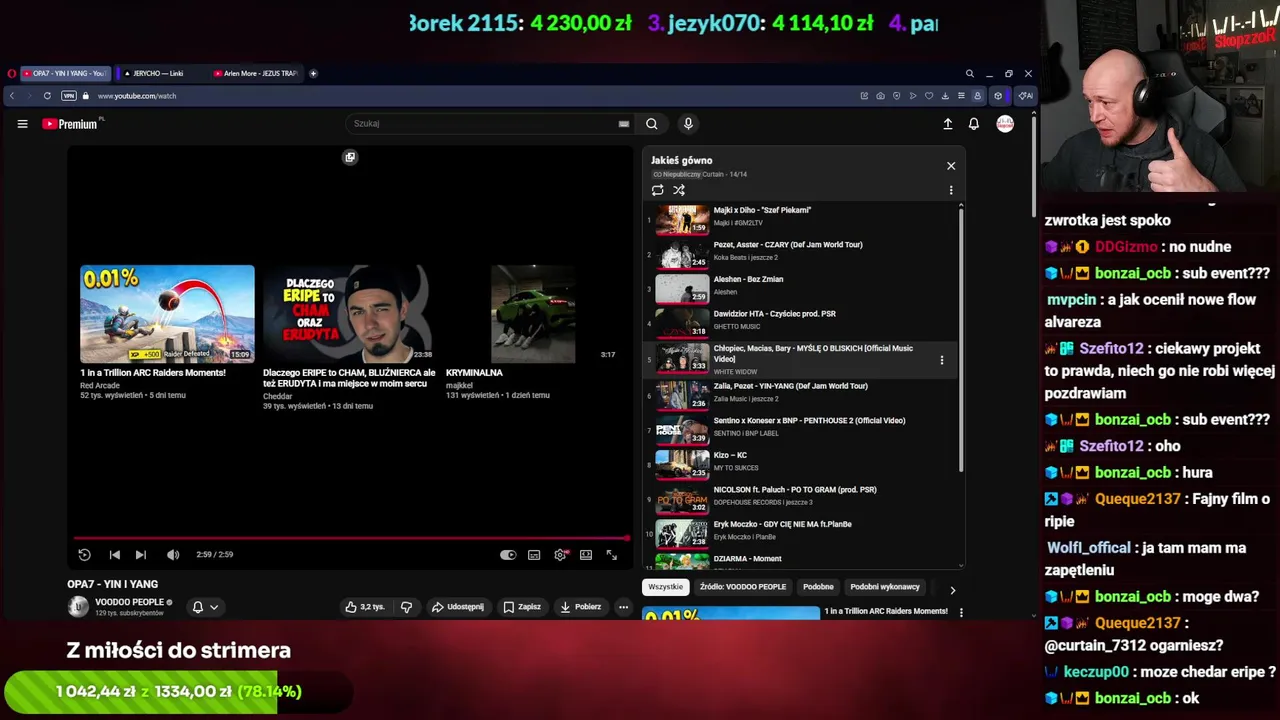Open options for MYŚLĘ O BLISKICH playlist item
The height and width of the screenshot is (720, 1280).
[x=941, y=360]
